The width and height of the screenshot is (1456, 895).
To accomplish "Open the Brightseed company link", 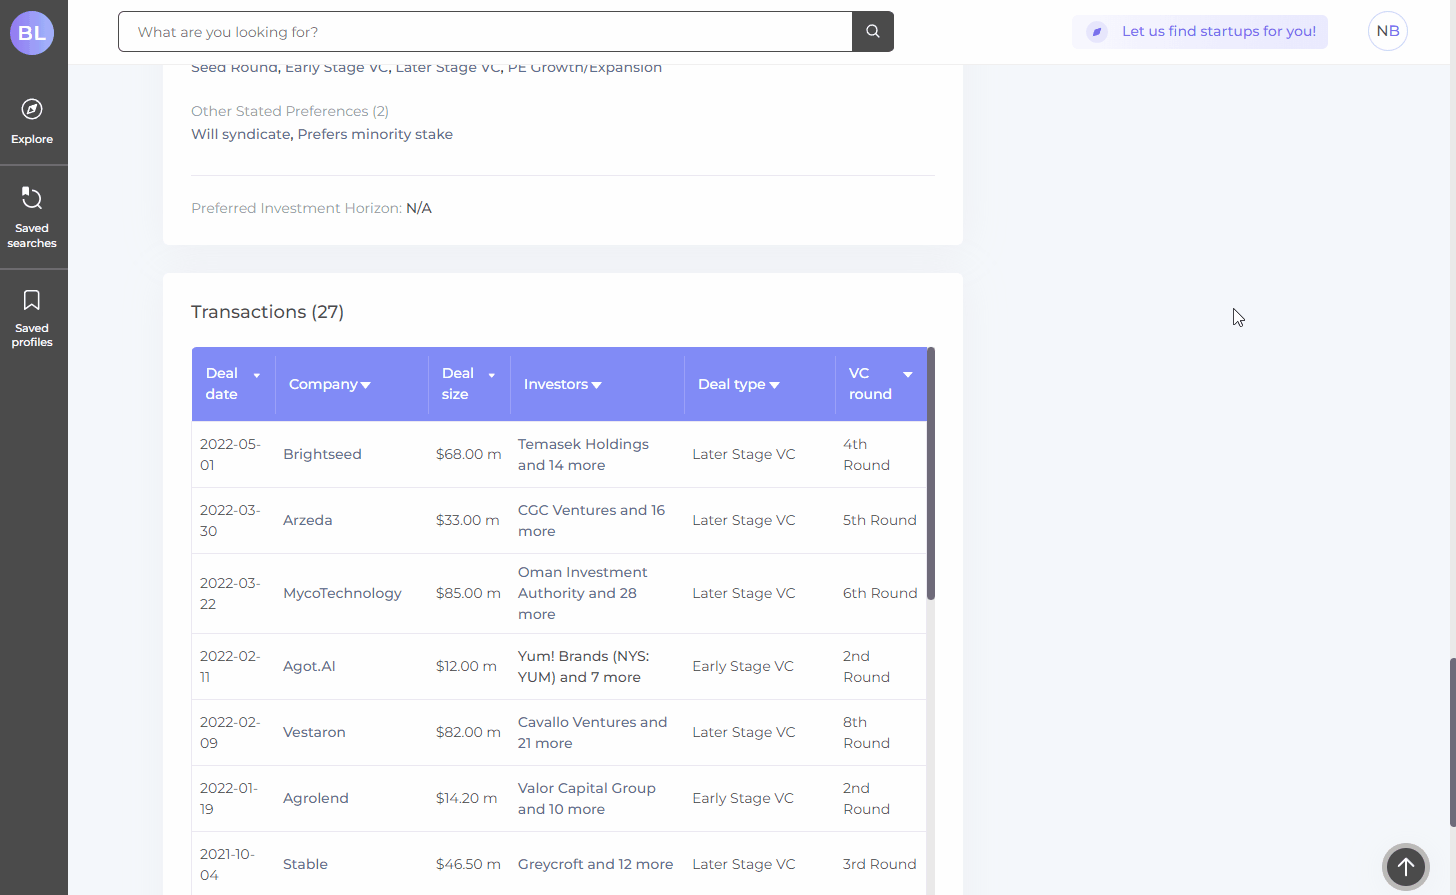I will [322, 454].
